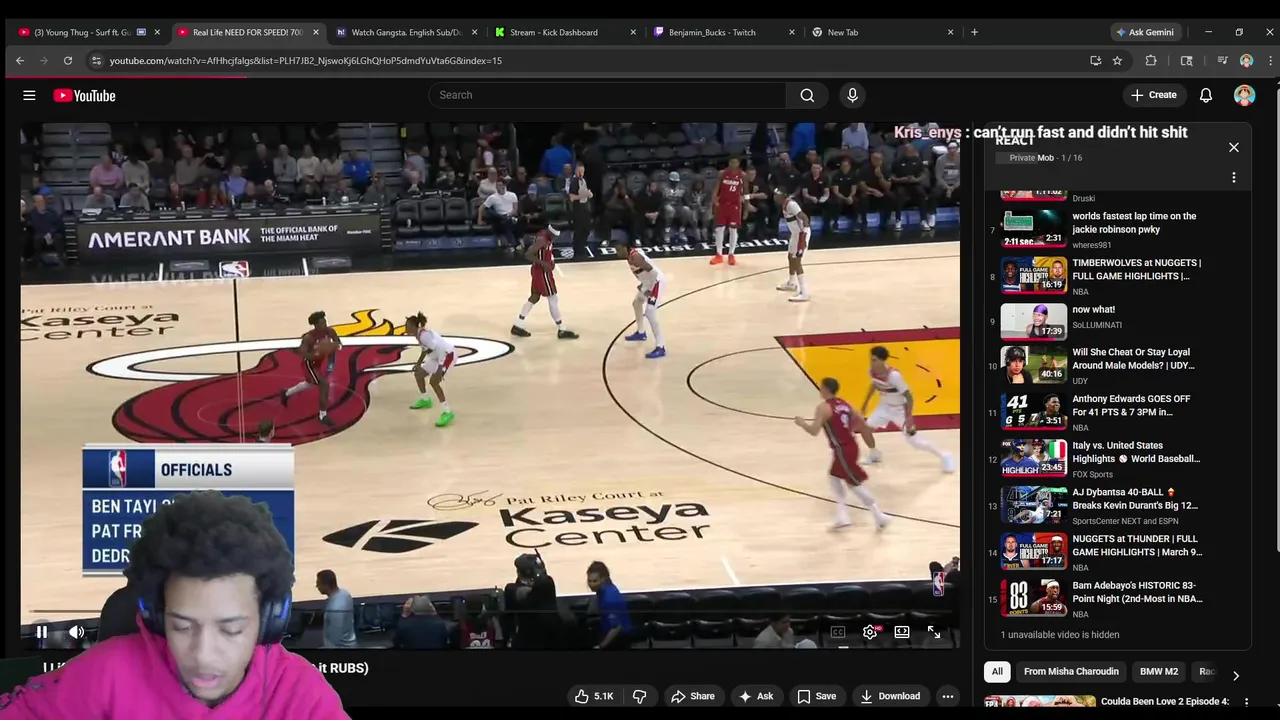Image resolution: width=1280 pixels, height=720 pixels.
Task: Go back with the browser back arrow
Action: [x=20, y=61]
